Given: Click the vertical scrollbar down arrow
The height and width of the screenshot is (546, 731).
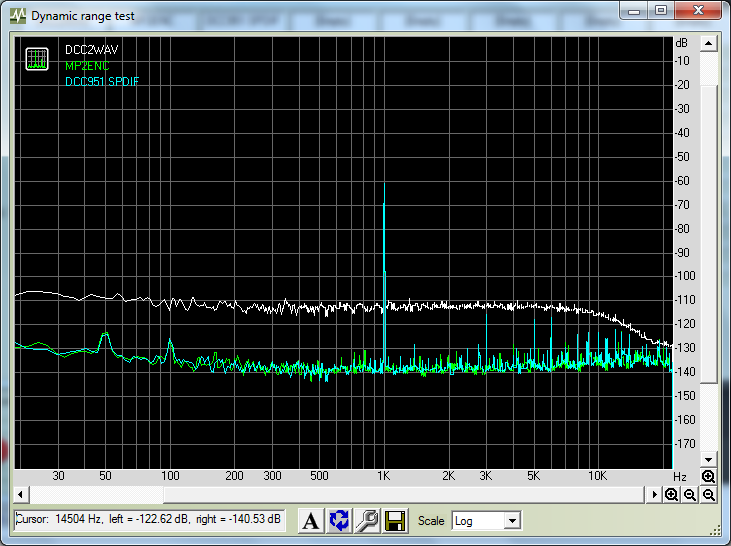Looking at the screenshot, I should 709,459.
